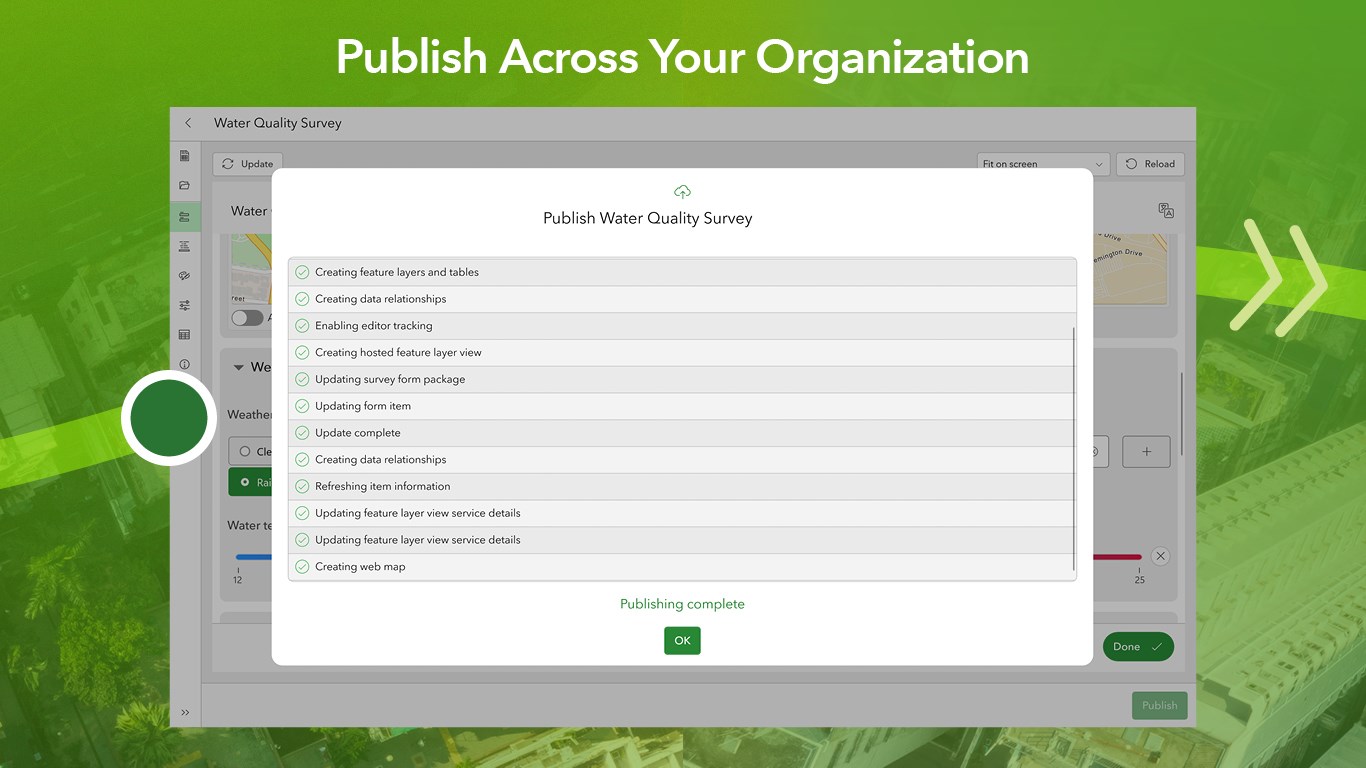Viewport: 1366px width, 768px height.
Task: Click the language translation icon
Action: (x=1166, y=210)
